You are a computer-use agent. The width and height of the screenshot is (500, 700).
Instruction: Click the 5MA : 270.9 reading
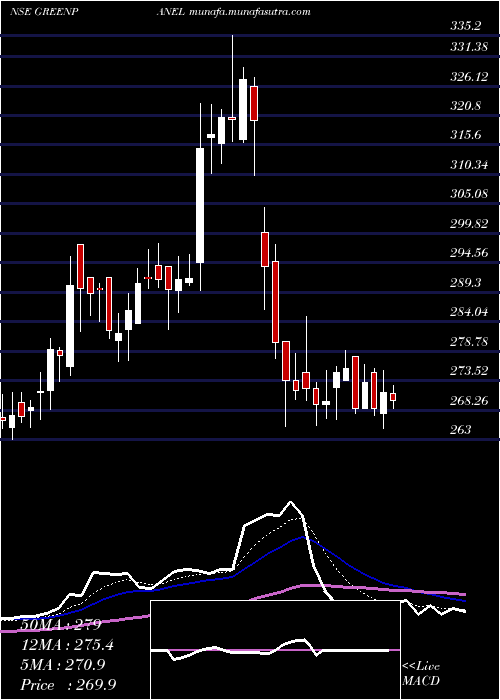(x=63, y=665)
